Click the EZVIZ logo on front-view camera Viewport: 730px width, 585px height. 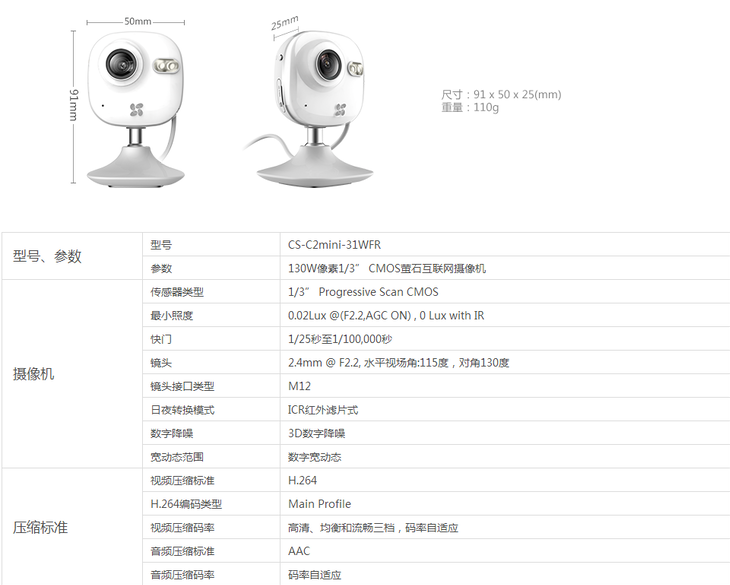(136, 110)
